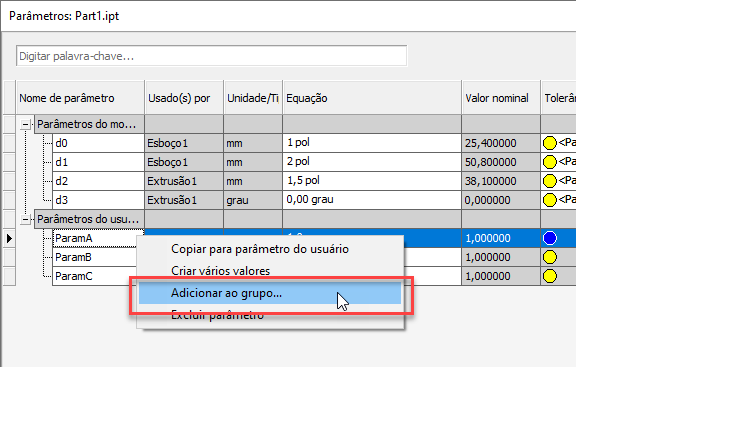The image size is (747, 448).
Task: Select the d2 parameter name
Action: (98, 181)
